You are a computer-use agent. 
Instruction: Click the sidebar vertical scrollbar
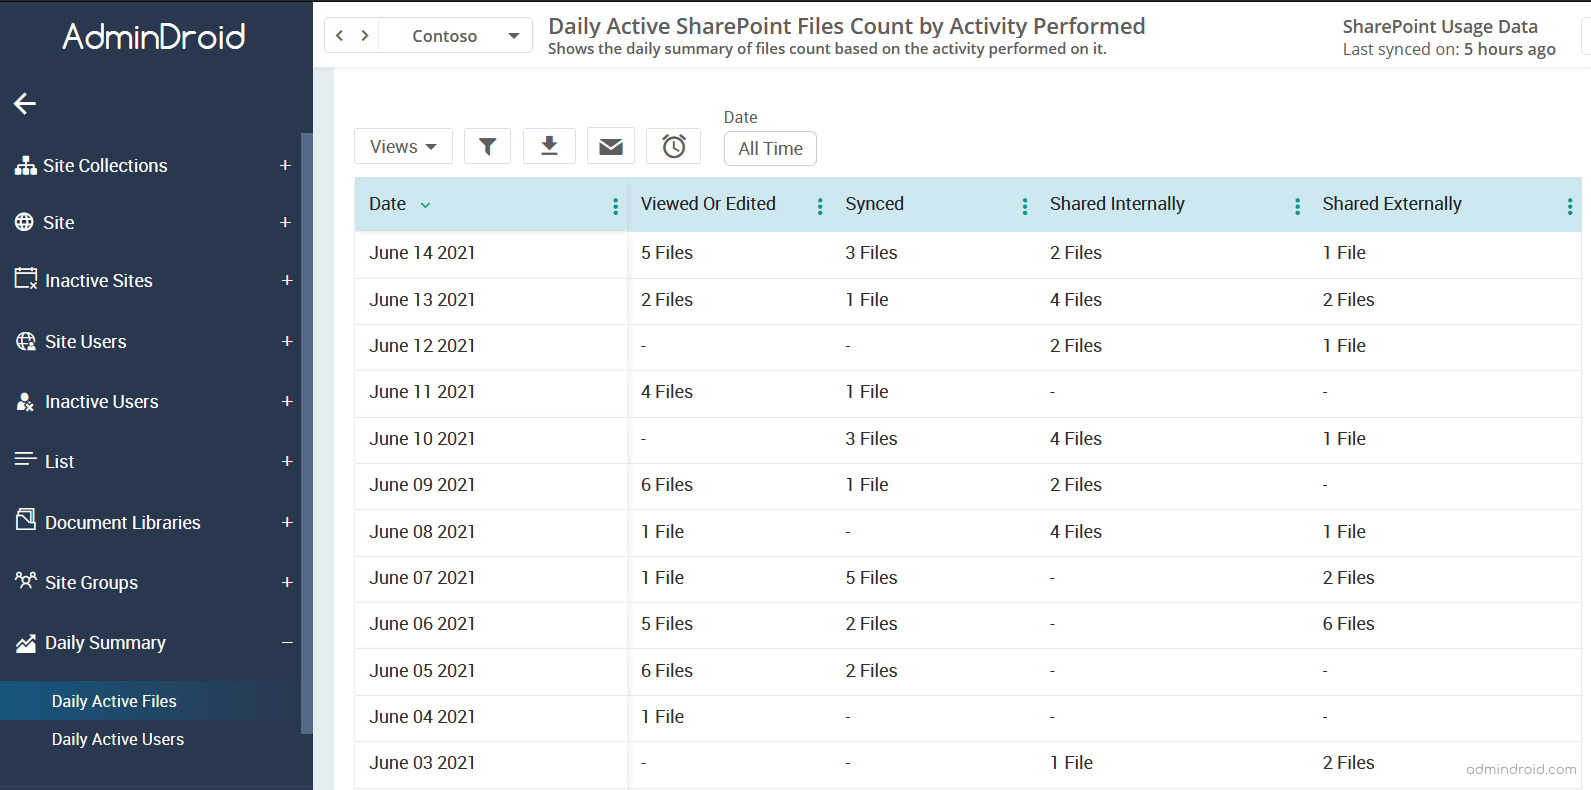tap(307, 430)
